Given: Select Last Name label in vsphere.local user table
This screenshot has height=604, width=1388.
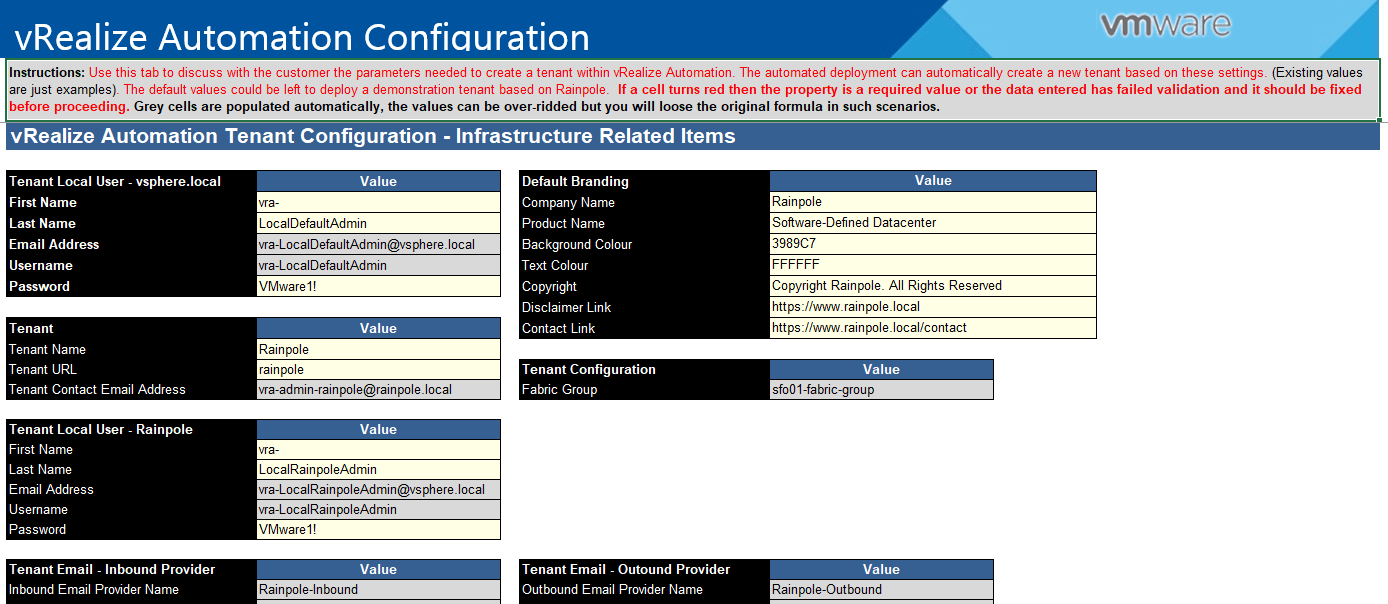Looking at the screenshot, I should [131, 223].
